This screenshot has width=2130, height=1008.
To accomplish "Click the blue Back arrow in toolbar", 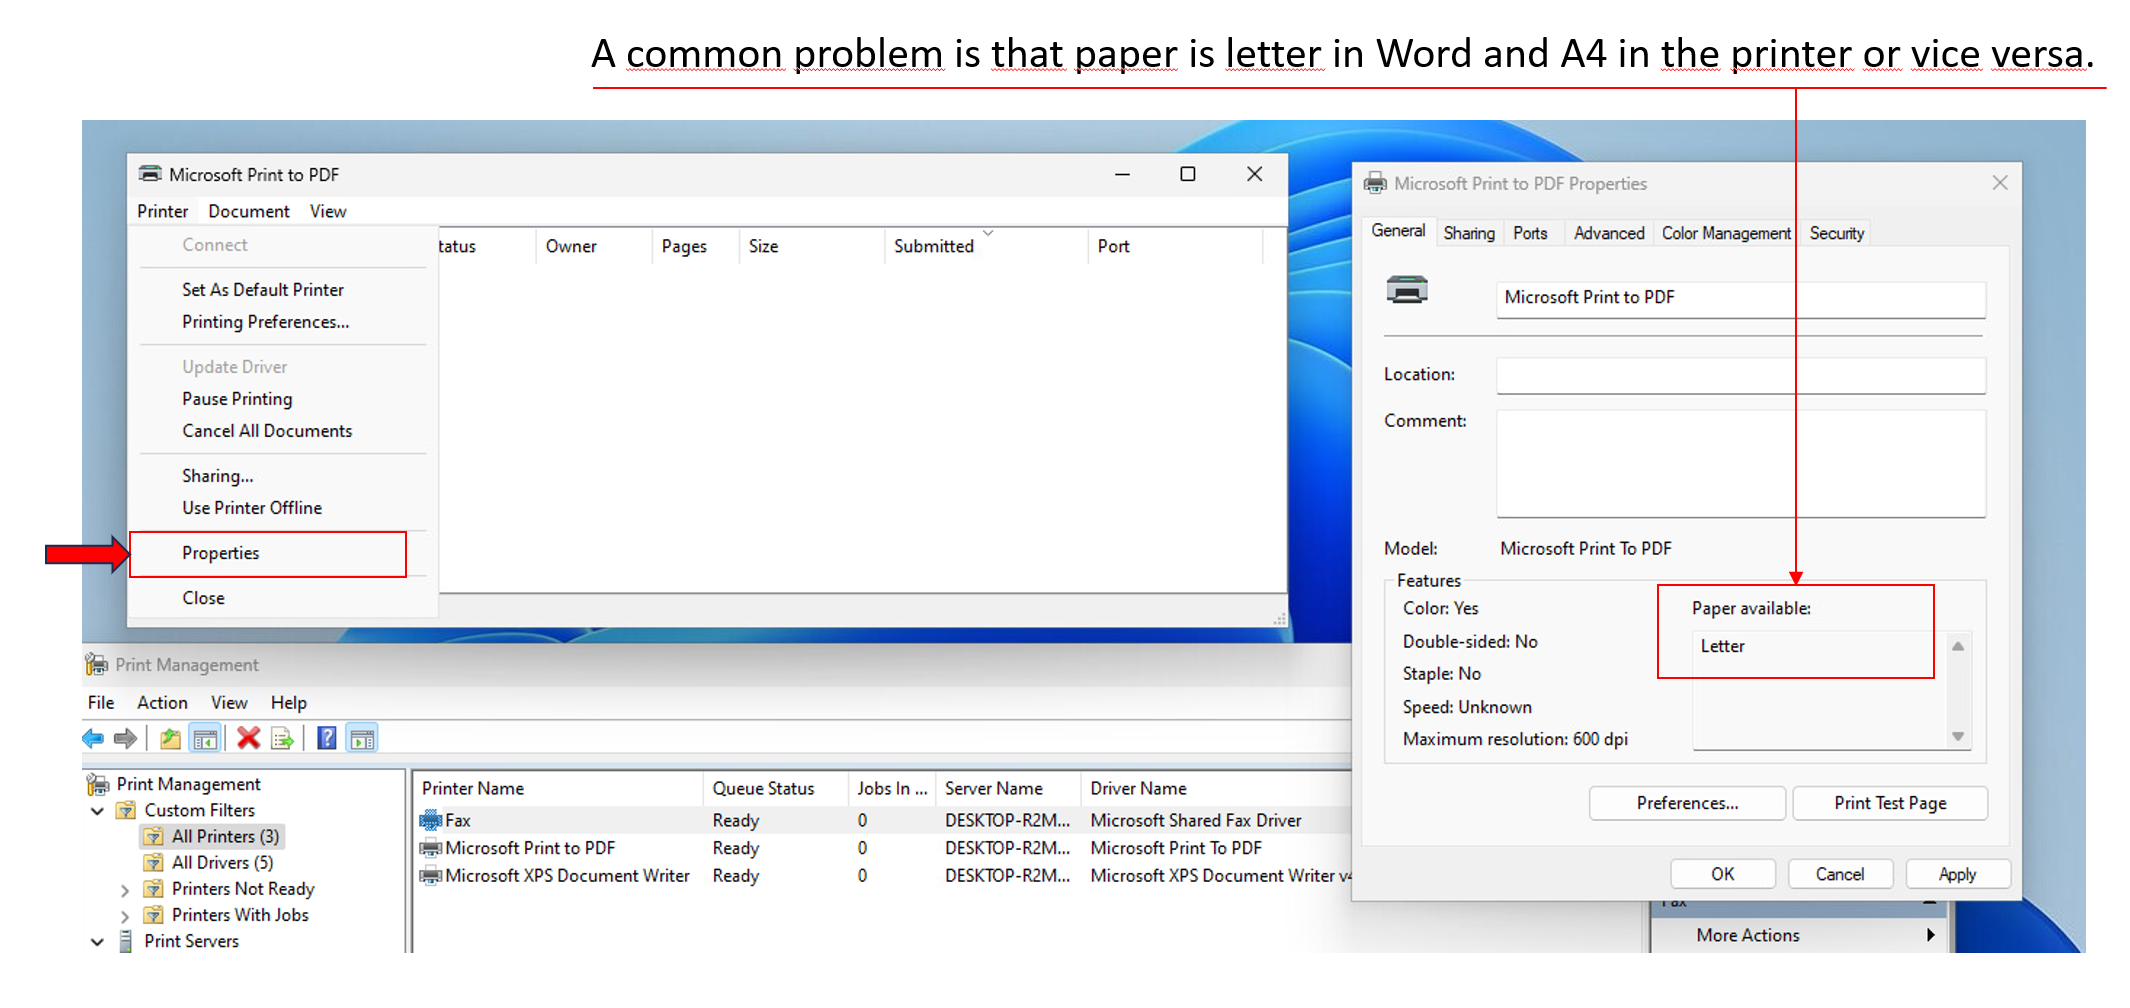I will coord(93,739).
